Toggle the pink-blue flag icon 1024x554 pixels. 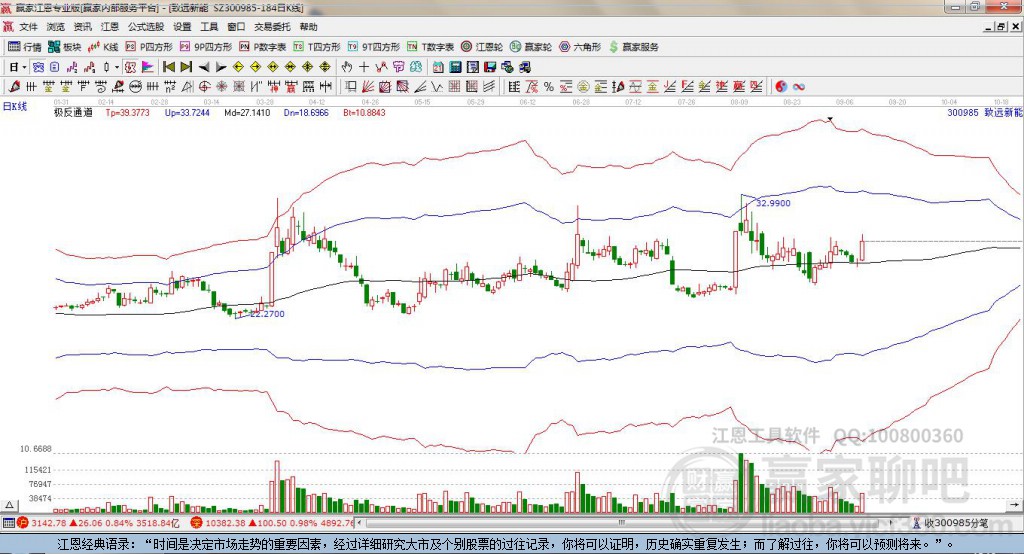point(148,67)
